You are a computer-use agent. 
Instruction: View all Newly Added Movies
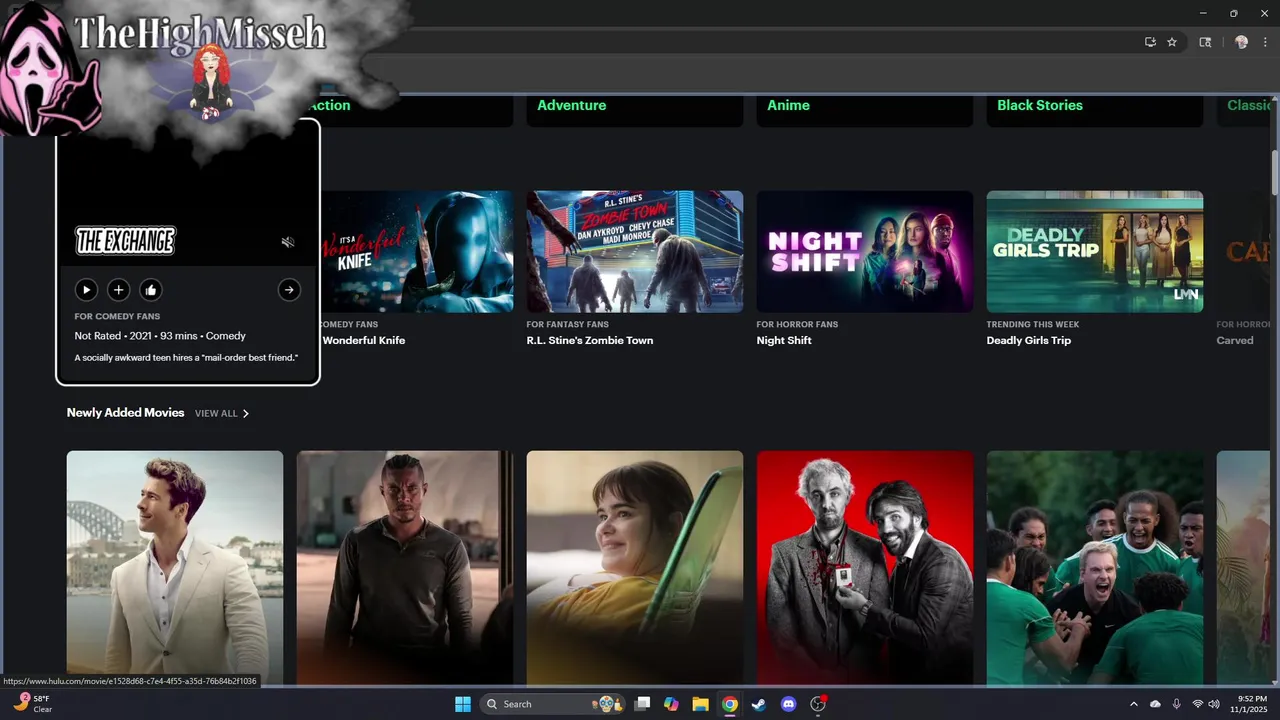216,413
